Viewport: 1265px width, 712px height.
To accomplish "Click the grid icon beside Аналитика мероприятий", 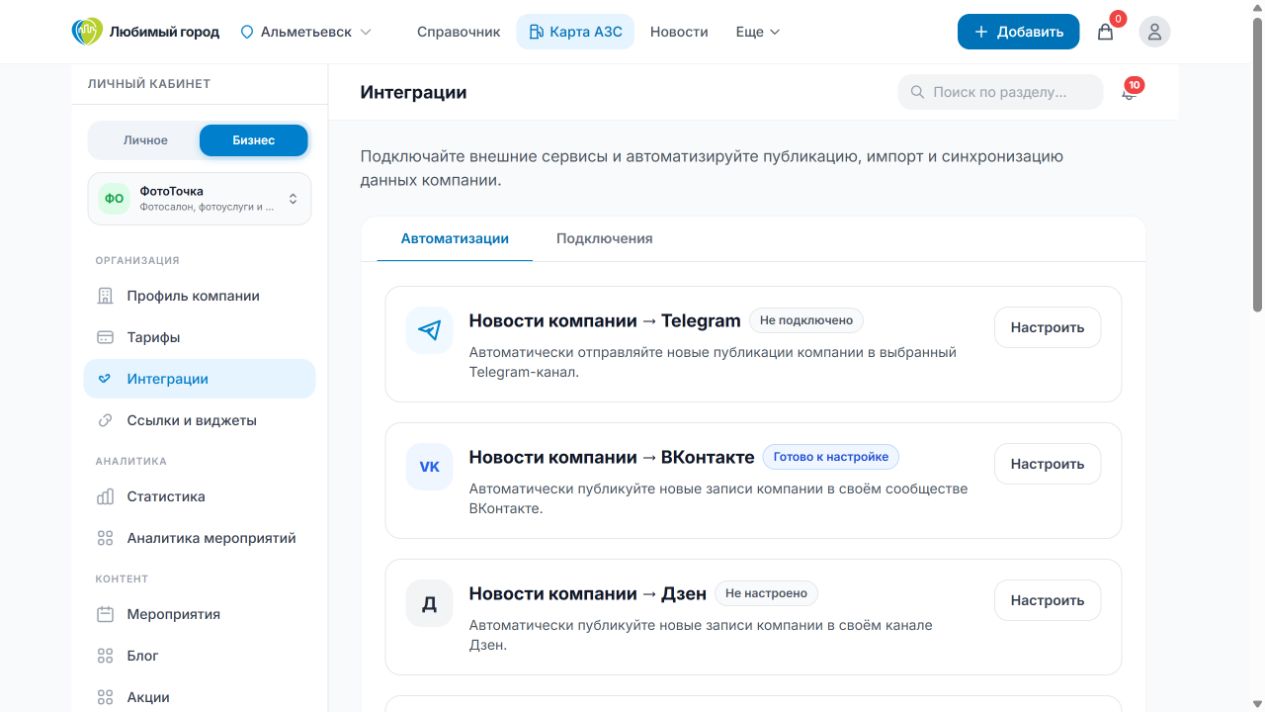I will 105,539.
